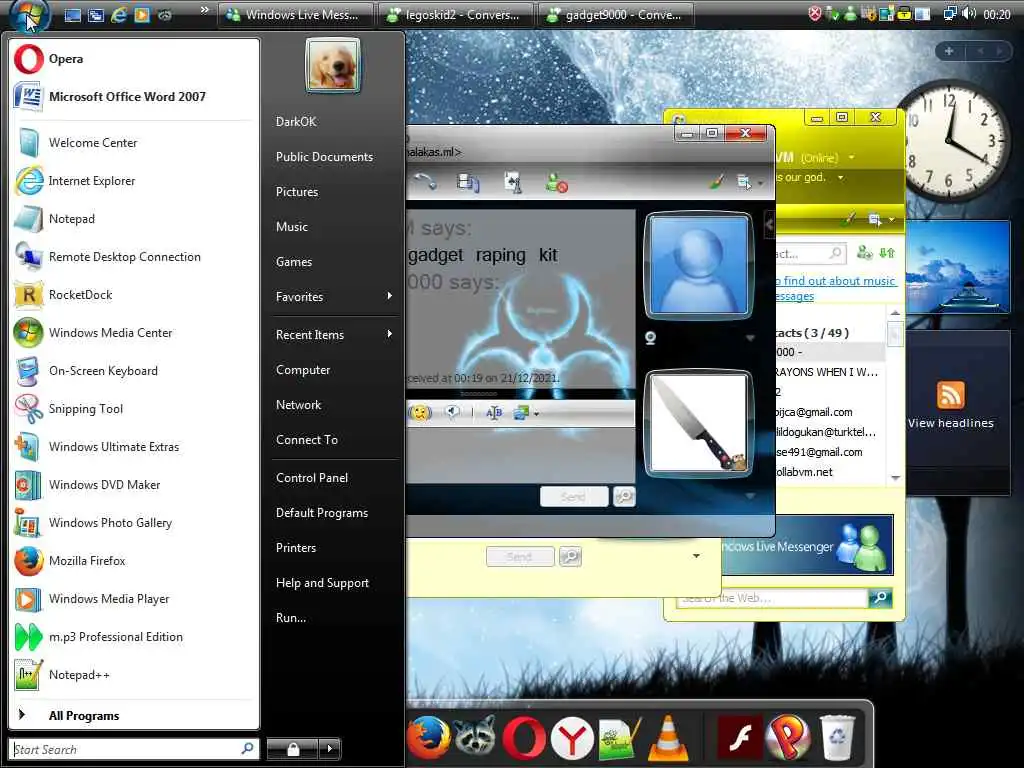Open the On-Screen Keyboard
1024x768 pixels.
click(x=133, y=371)
